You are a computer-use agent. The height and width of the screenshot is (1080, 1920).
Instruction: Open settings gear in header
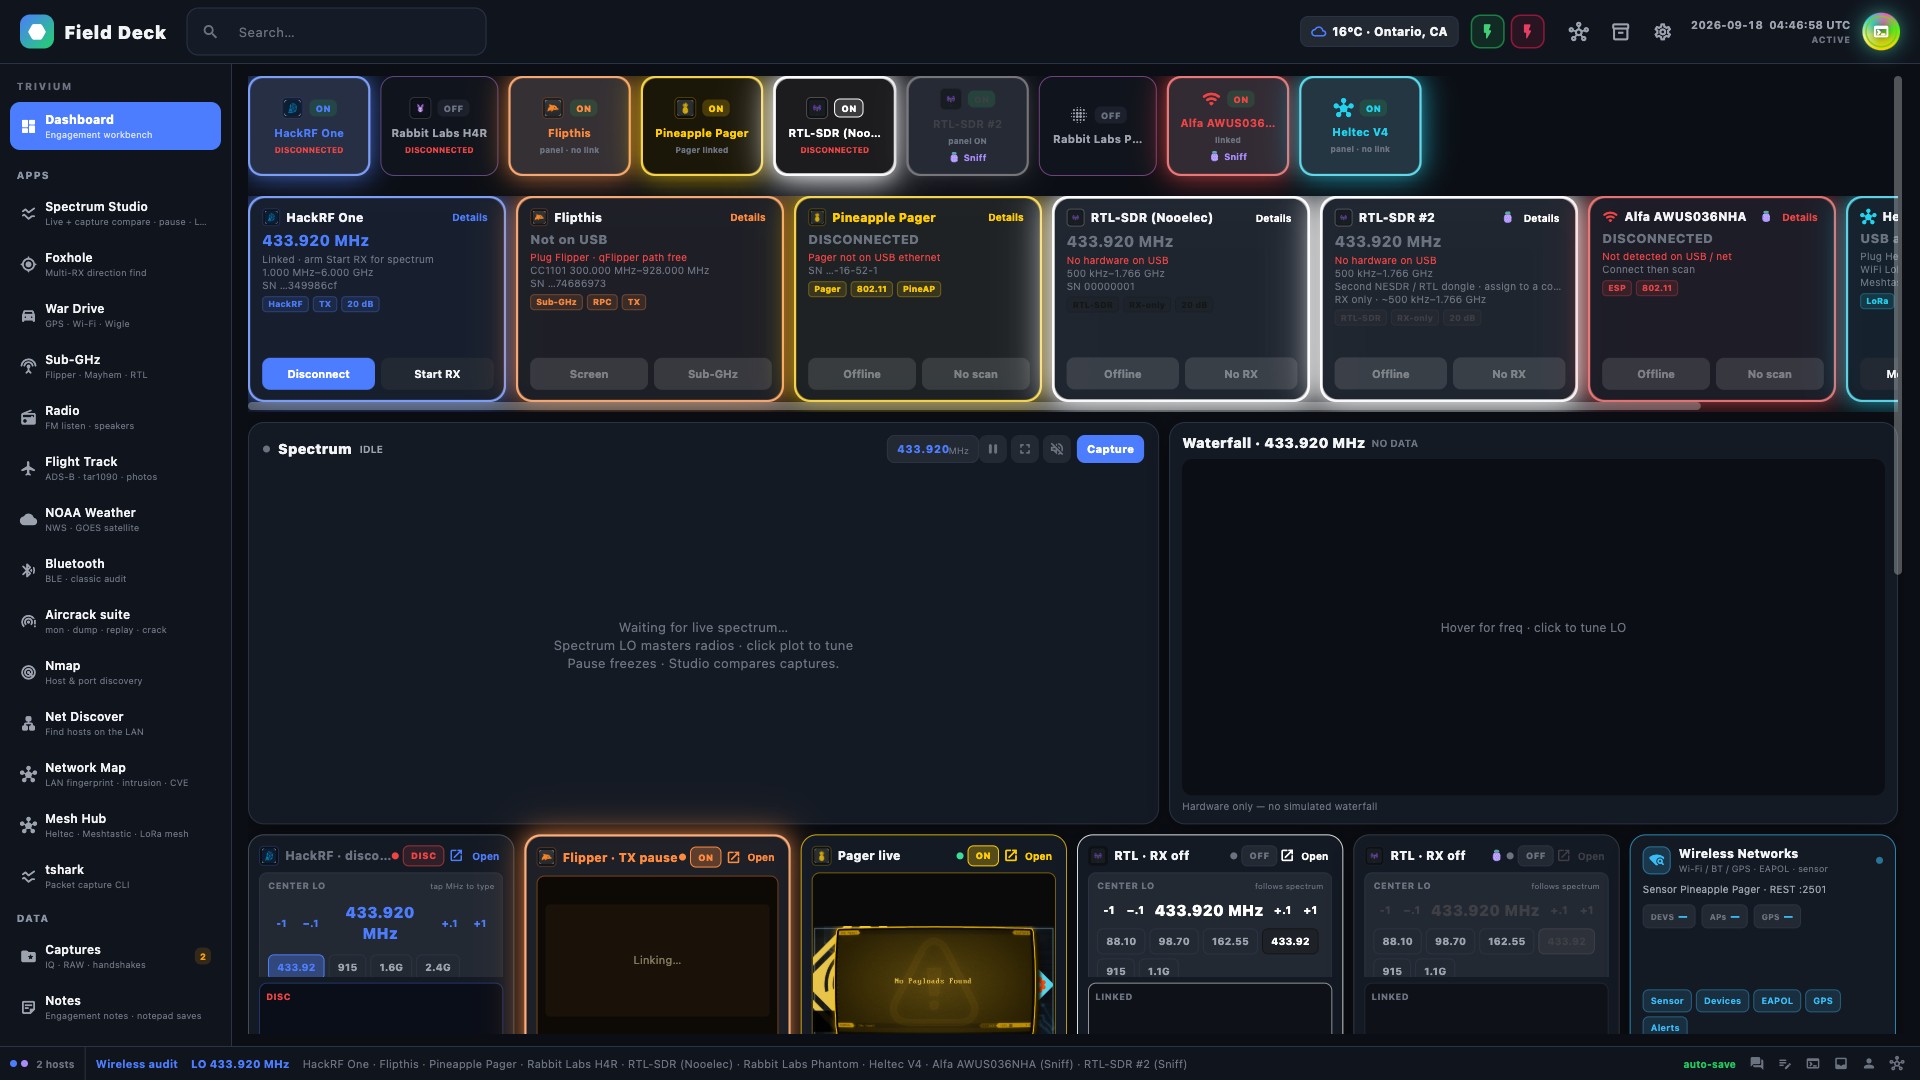point(1662,32)
